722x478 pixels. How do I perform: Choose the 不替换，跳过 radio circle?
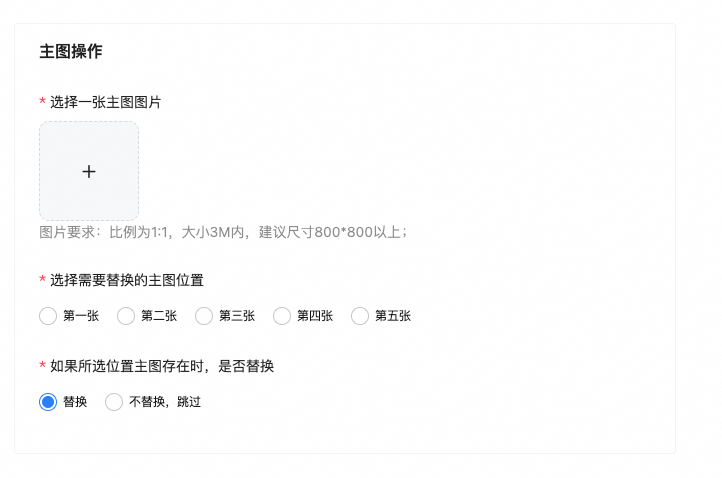coord(114,402)
